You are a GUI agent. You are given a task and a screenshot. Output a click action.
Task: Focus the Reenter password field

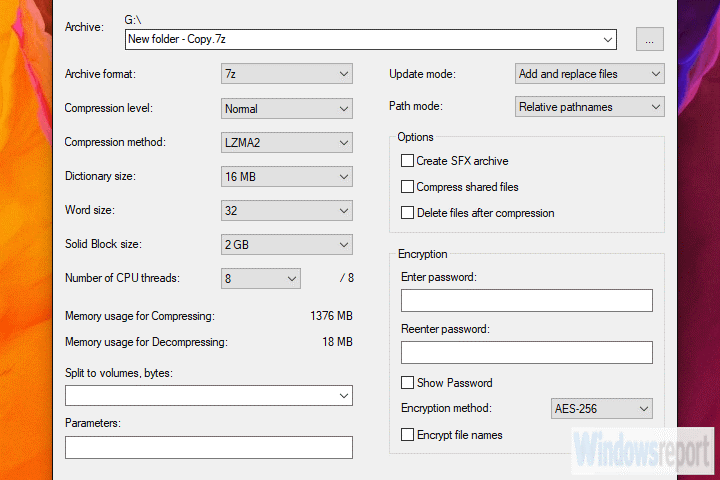click(x=526, y=352)
